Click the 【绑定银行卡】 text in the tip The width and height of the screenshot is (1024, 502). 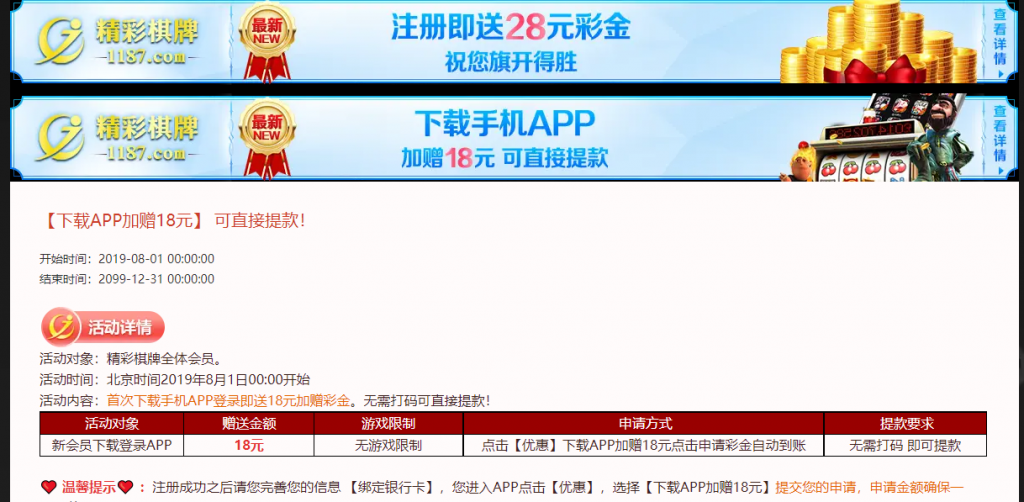coord(392,487)
